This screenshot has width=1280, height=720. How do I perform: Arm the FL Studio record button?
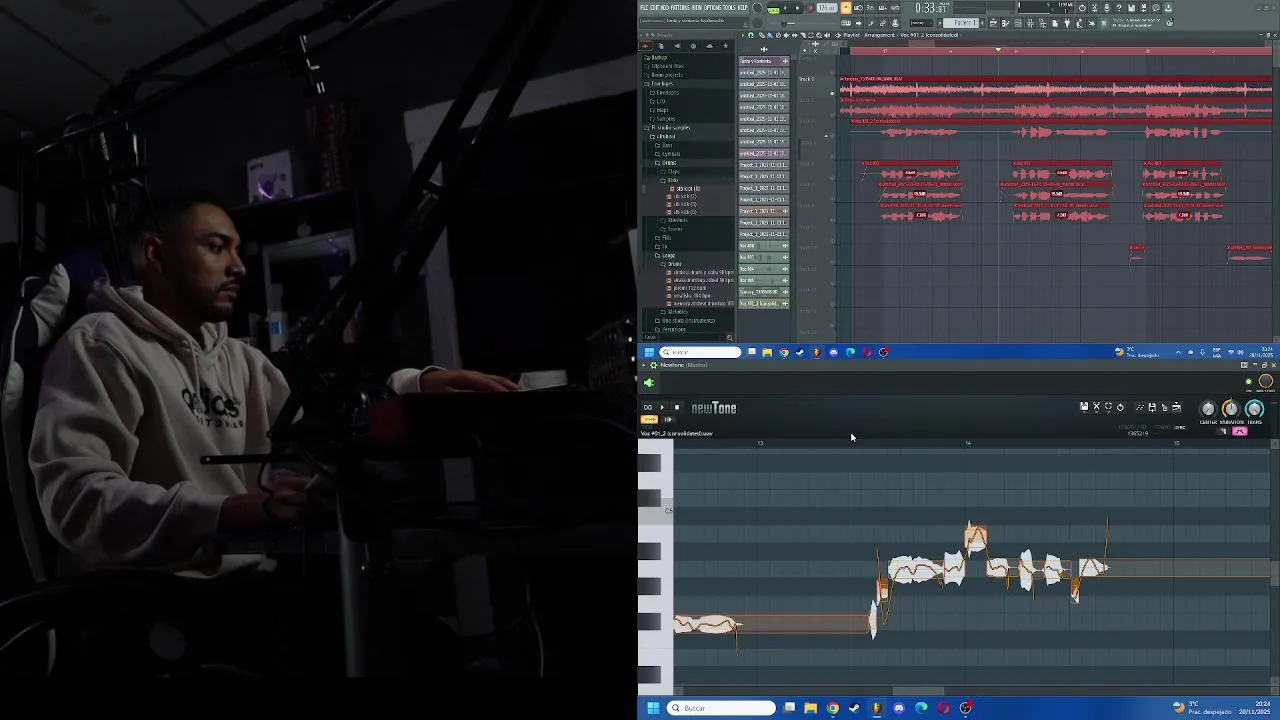point(810,8)
